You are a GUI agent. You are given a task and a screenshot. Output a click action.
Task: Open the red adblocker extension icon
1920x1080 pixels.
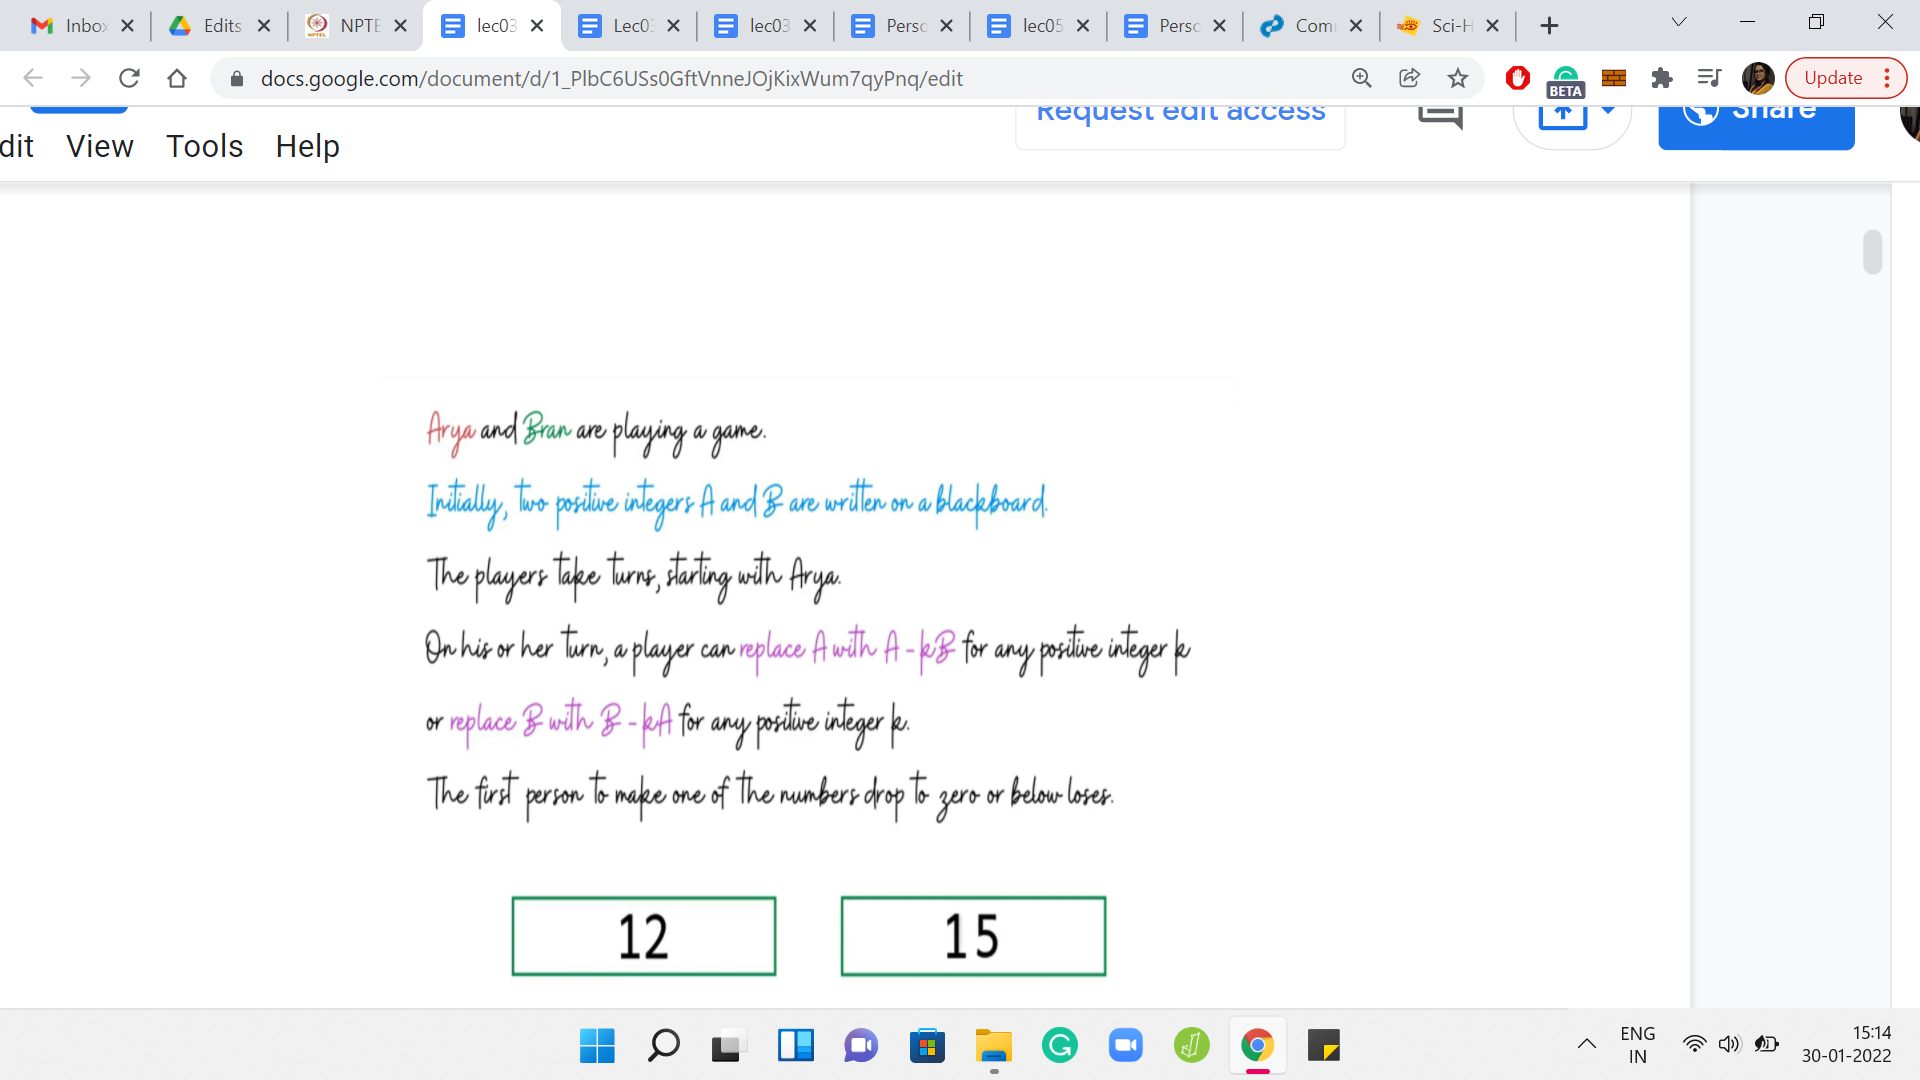pos(1517,78)
